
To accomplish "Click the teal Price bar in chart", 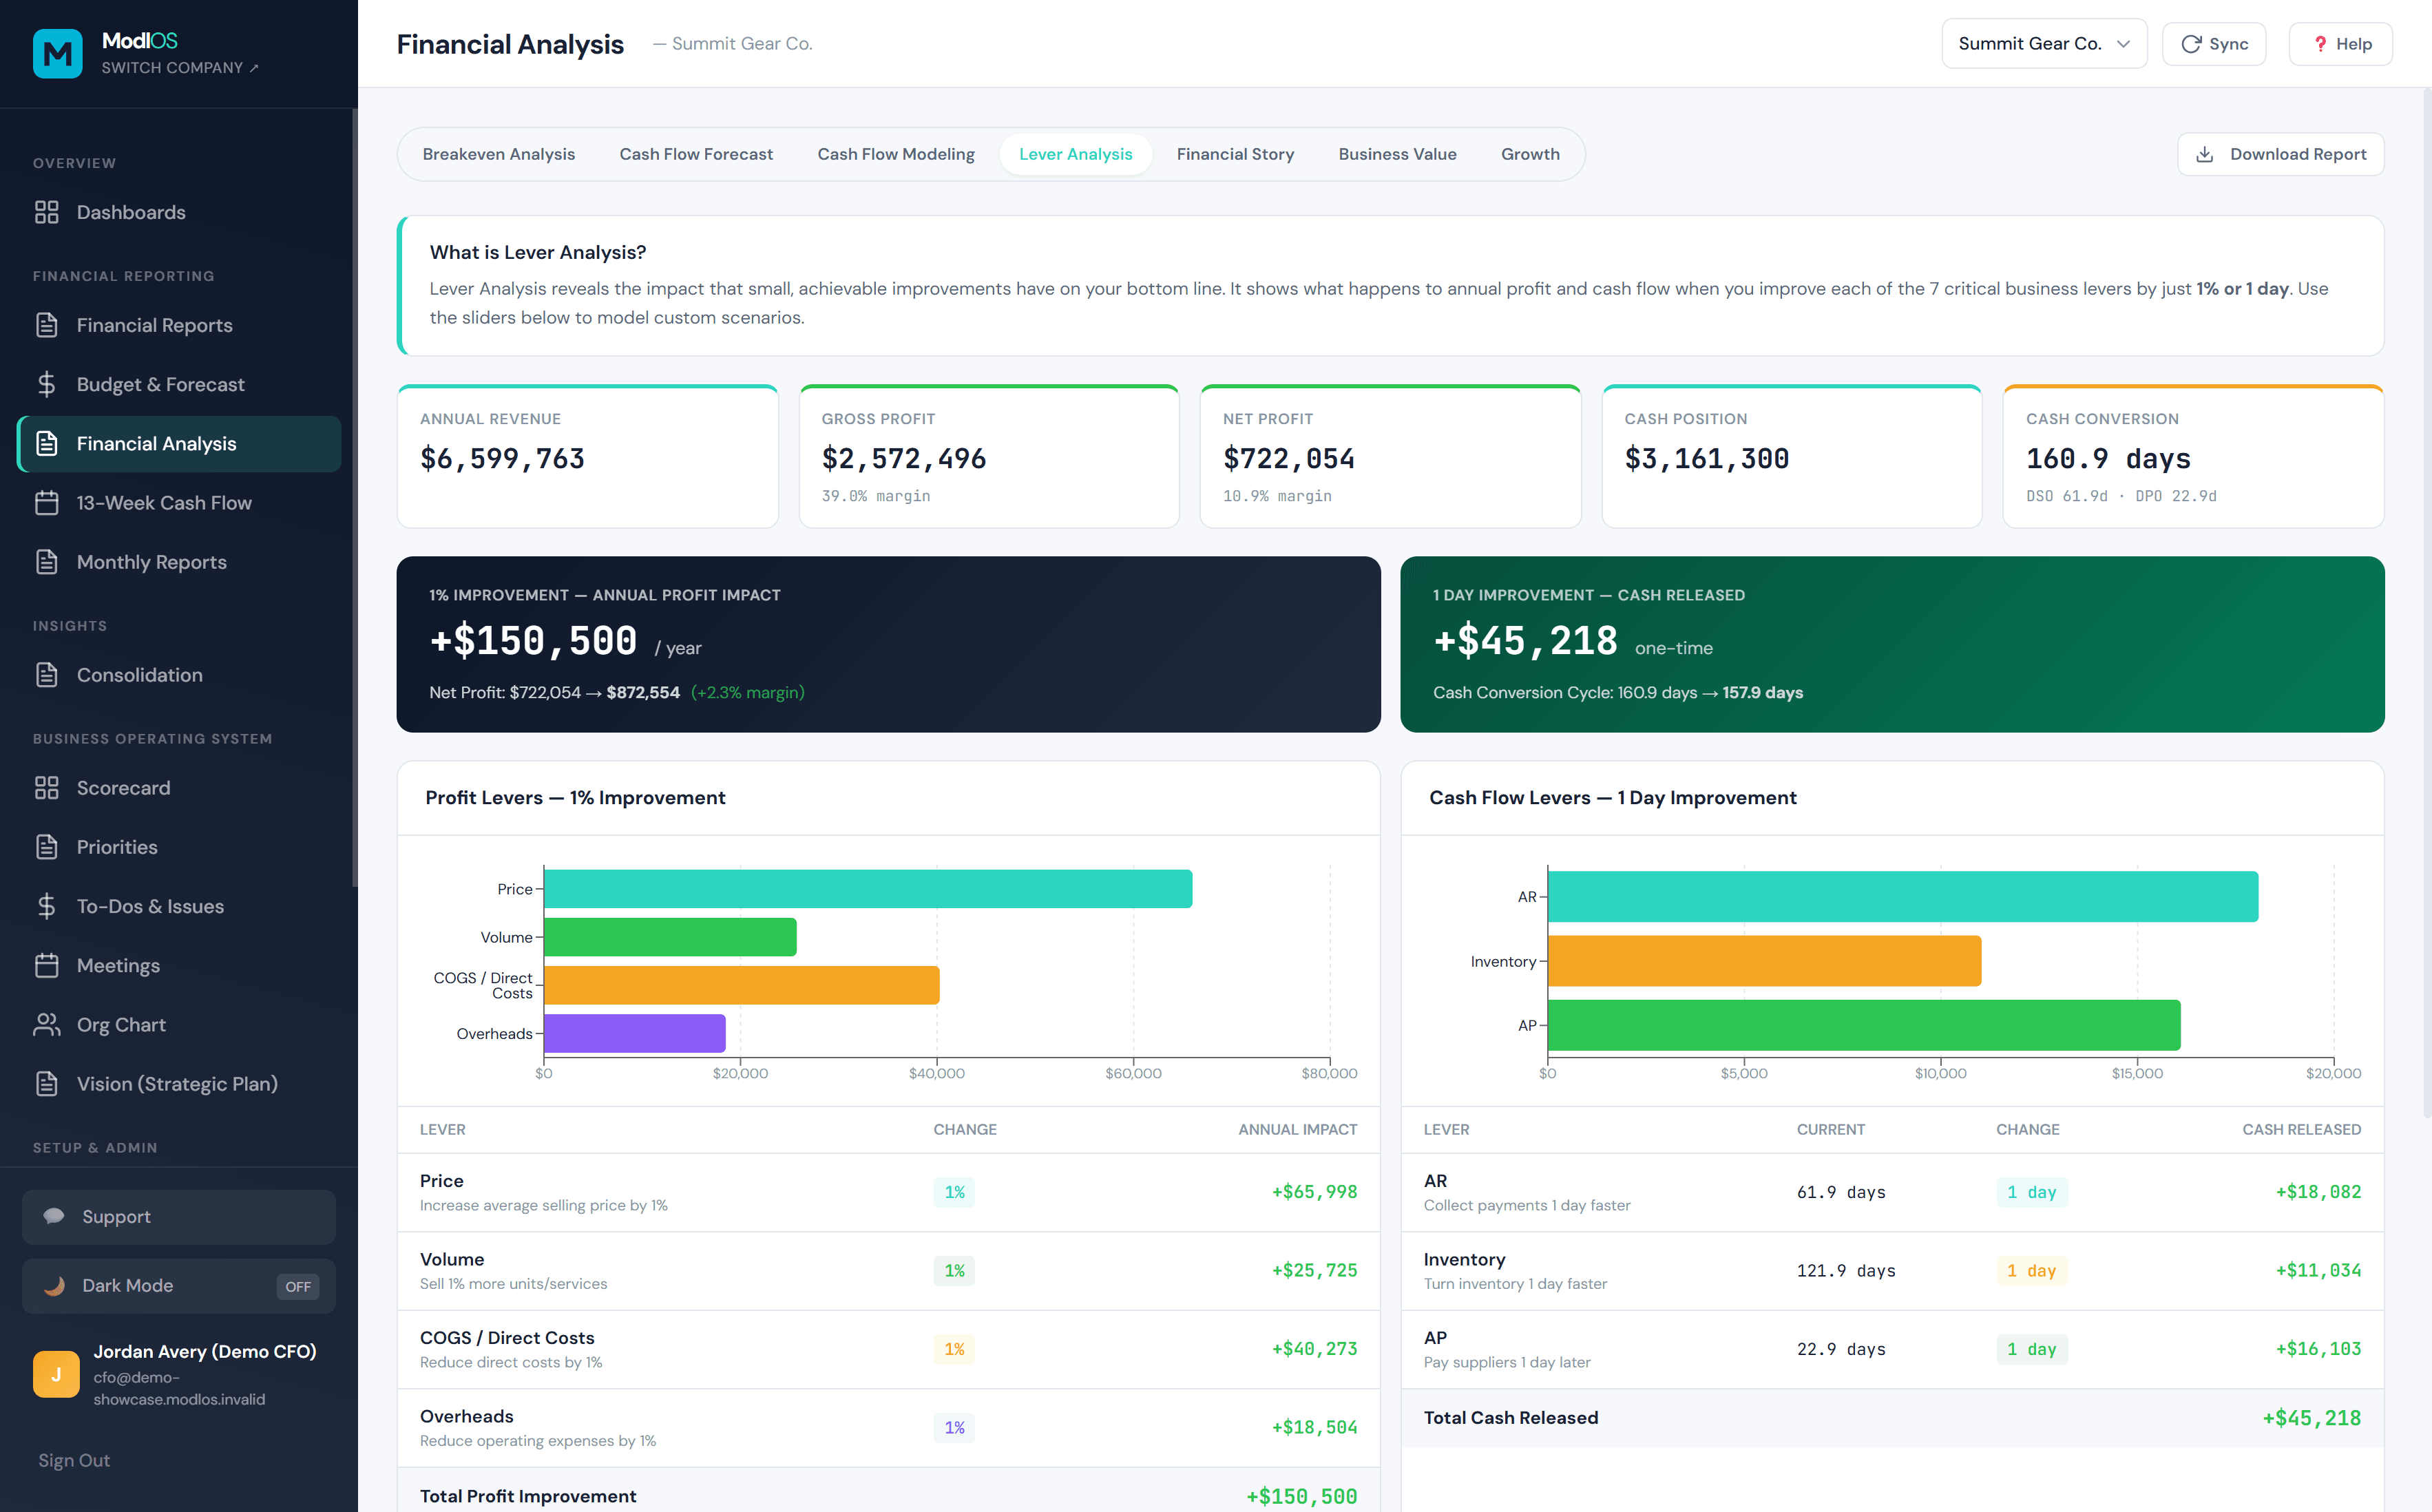I will click(868, 889).
